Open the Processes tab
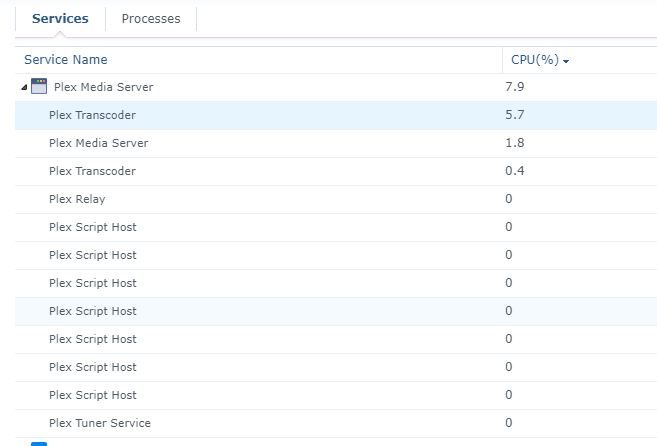The height and width of the screenshot is (446, 657). pos(151,19)
